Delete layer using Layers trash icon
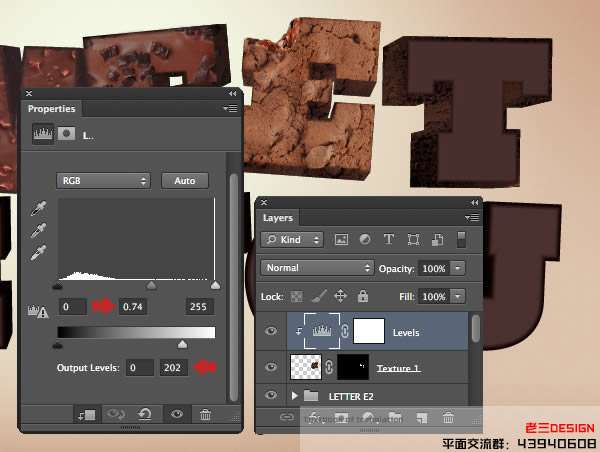 (x=448, y=418)
